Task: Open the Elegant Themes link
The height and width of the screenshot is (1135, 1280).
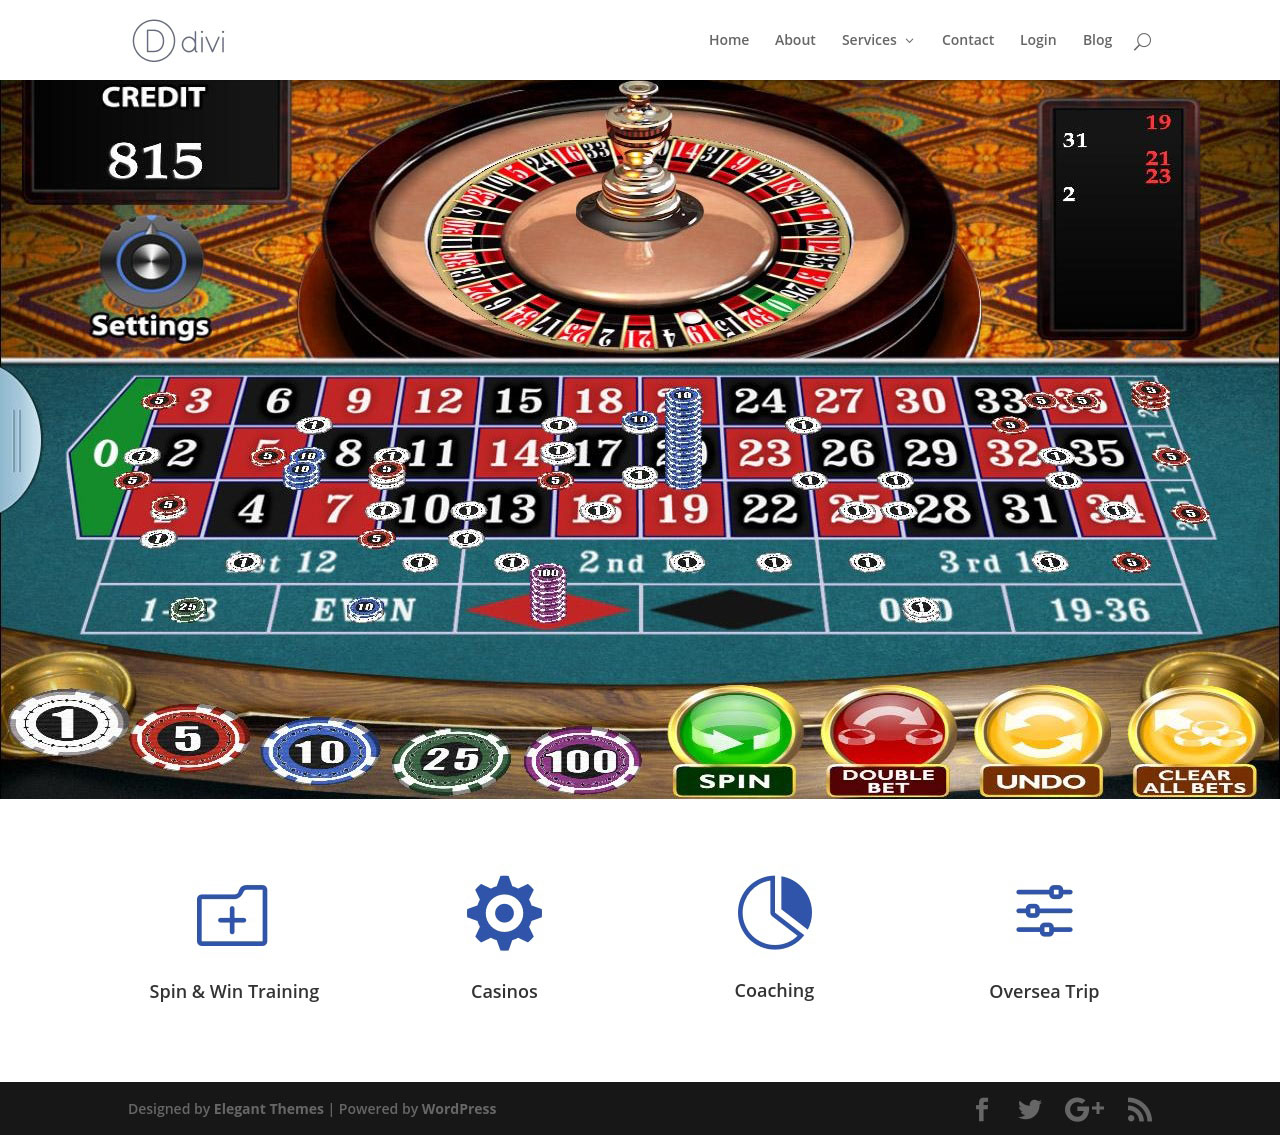Action: coord(268,1108)
